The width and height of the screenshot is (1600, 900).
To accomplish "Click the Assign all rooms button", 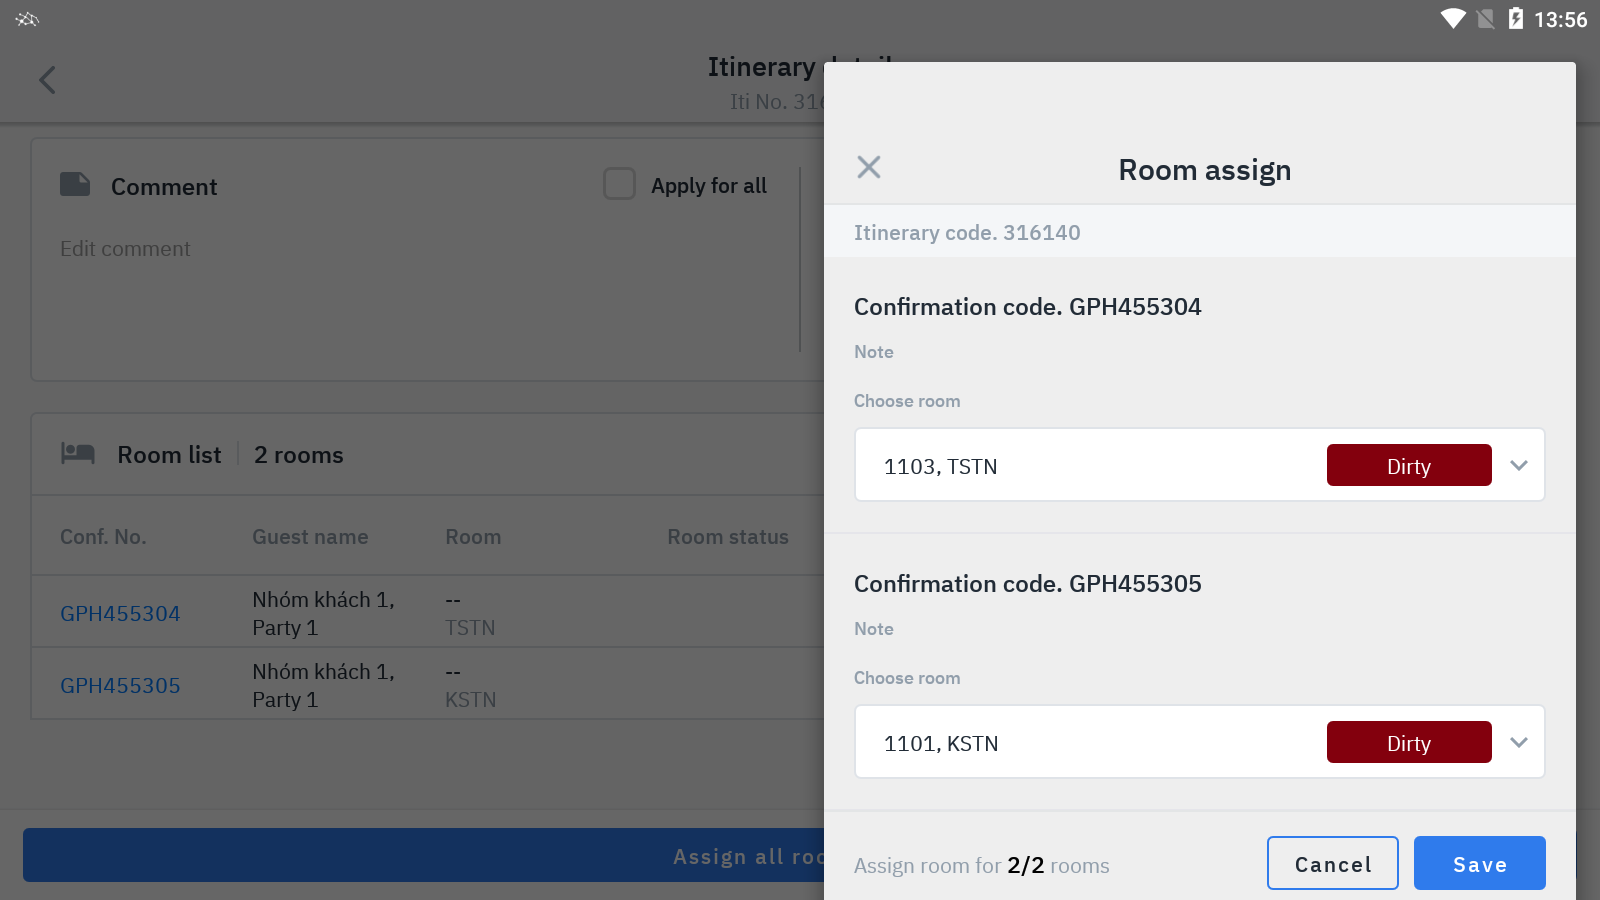I will click(x=420, y=856).
